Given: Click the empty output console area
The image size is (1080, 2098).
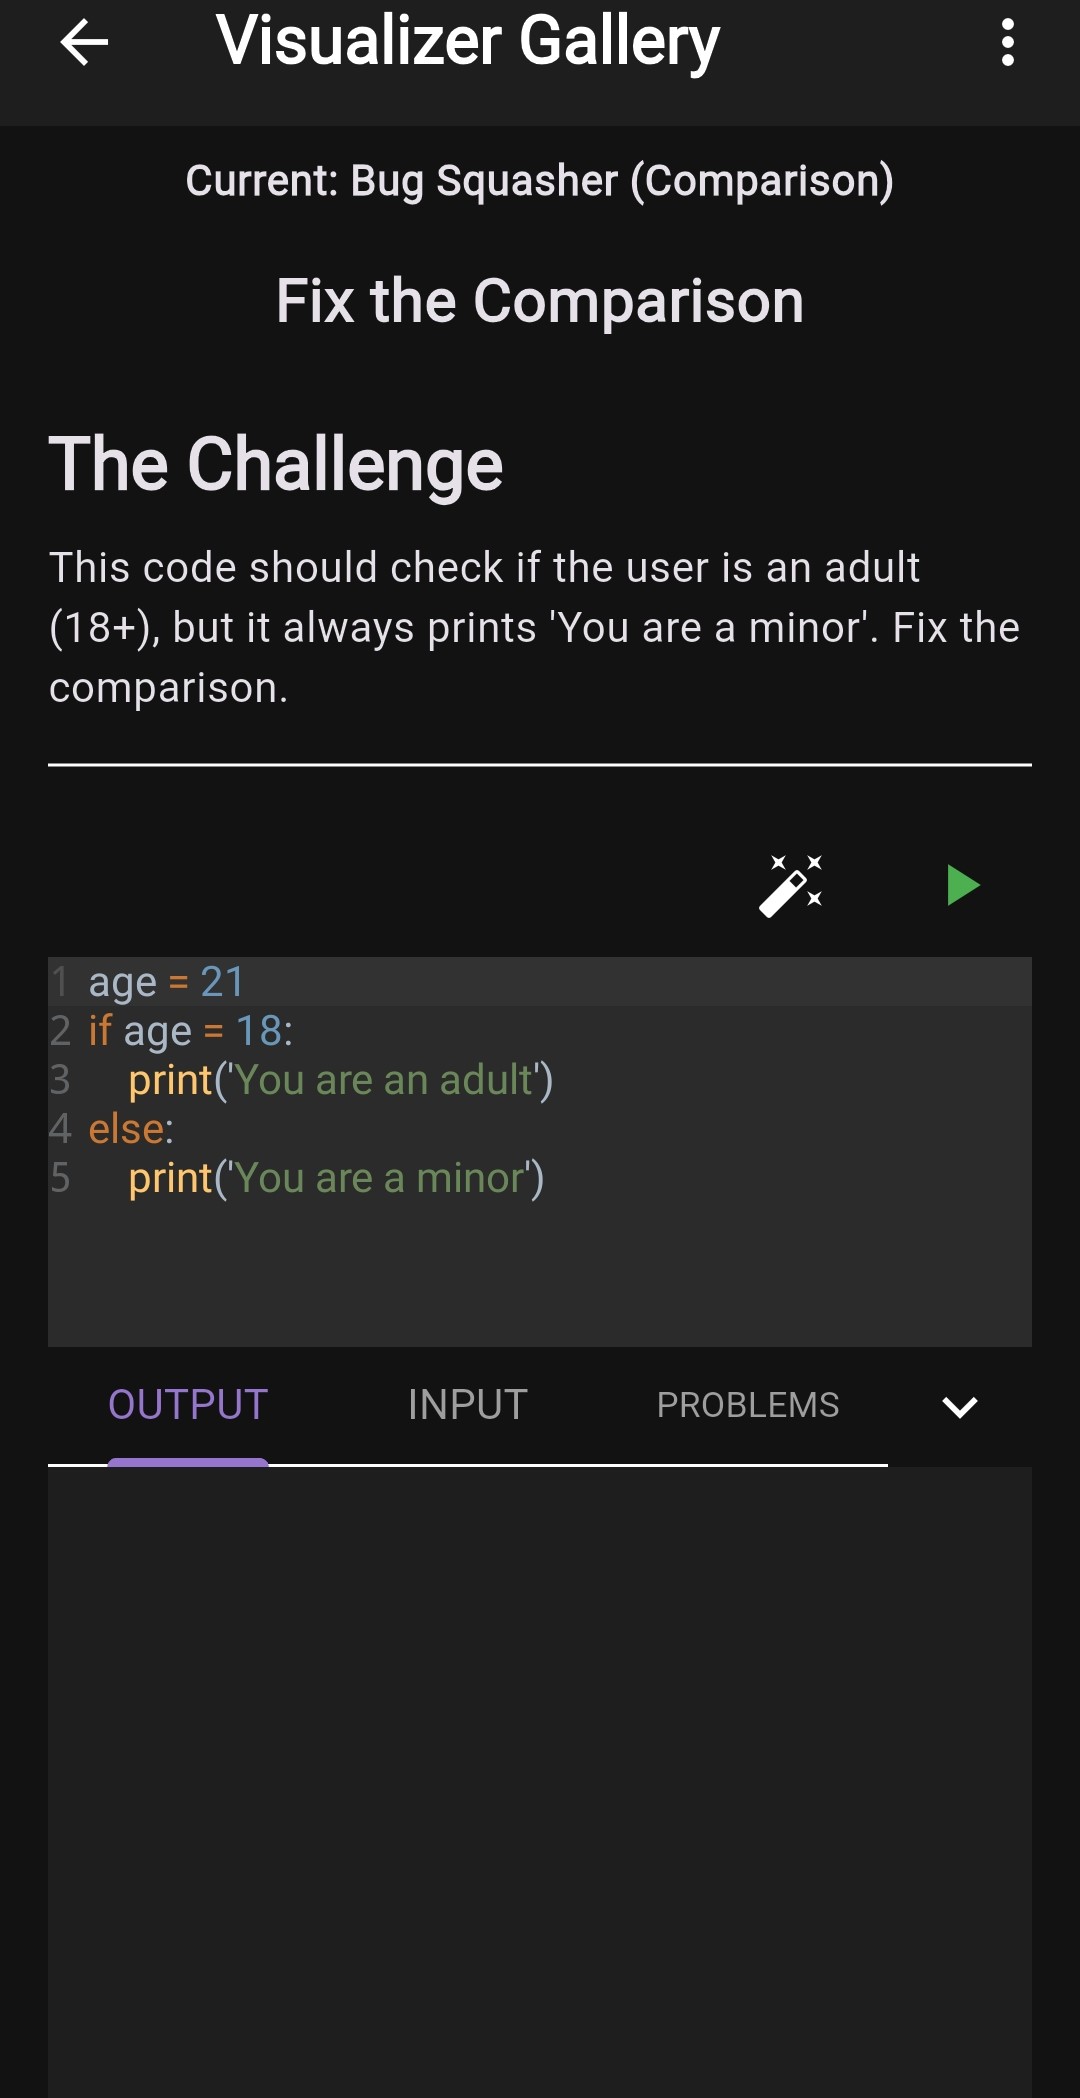Looking at the screenshot, I should 540,1780.
